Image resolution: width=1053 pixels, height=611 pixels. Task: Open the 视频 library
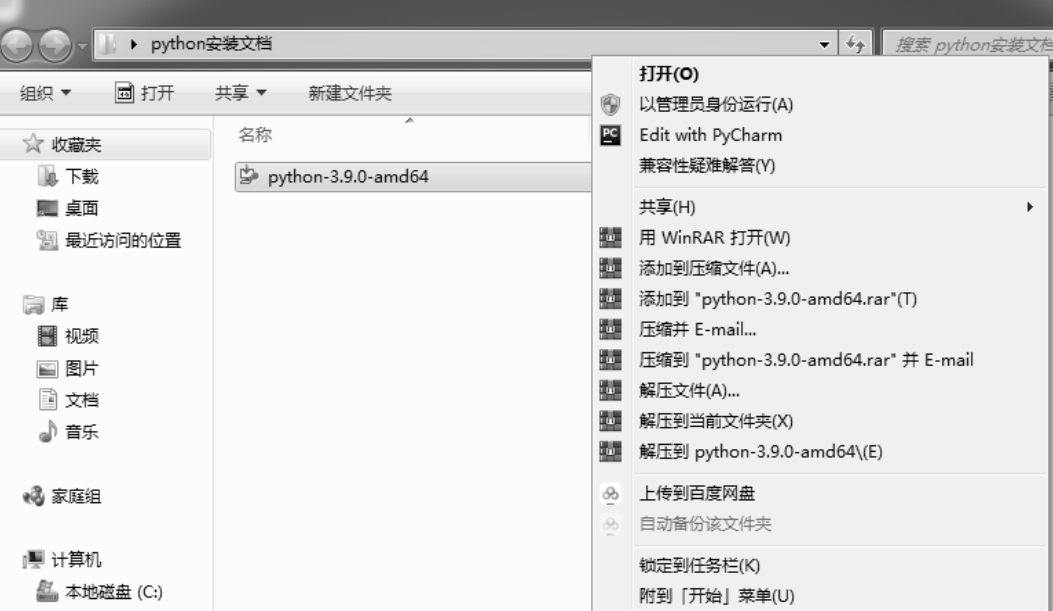[x=82, y=336]
